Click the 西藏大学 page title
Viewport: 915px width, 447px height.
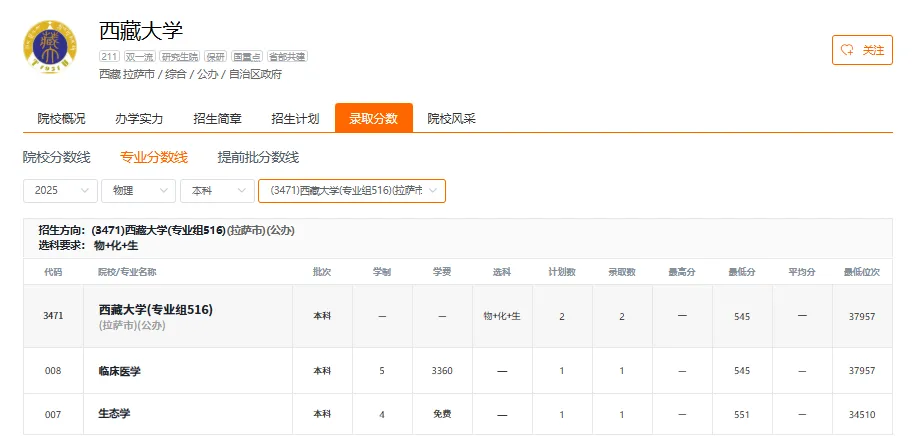click(141, 31)
